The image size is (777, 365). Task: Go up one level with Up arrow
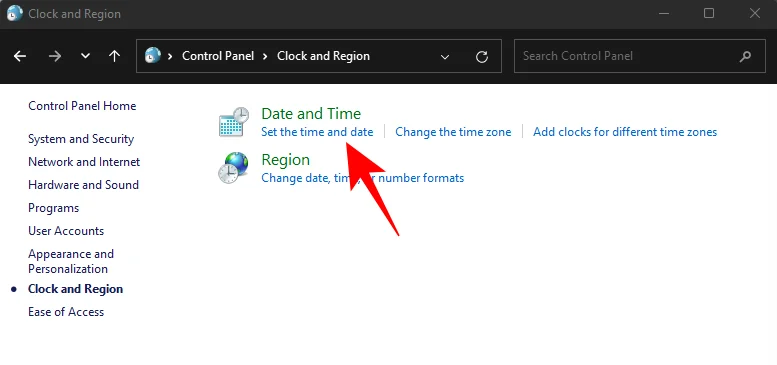coord(114,56)
